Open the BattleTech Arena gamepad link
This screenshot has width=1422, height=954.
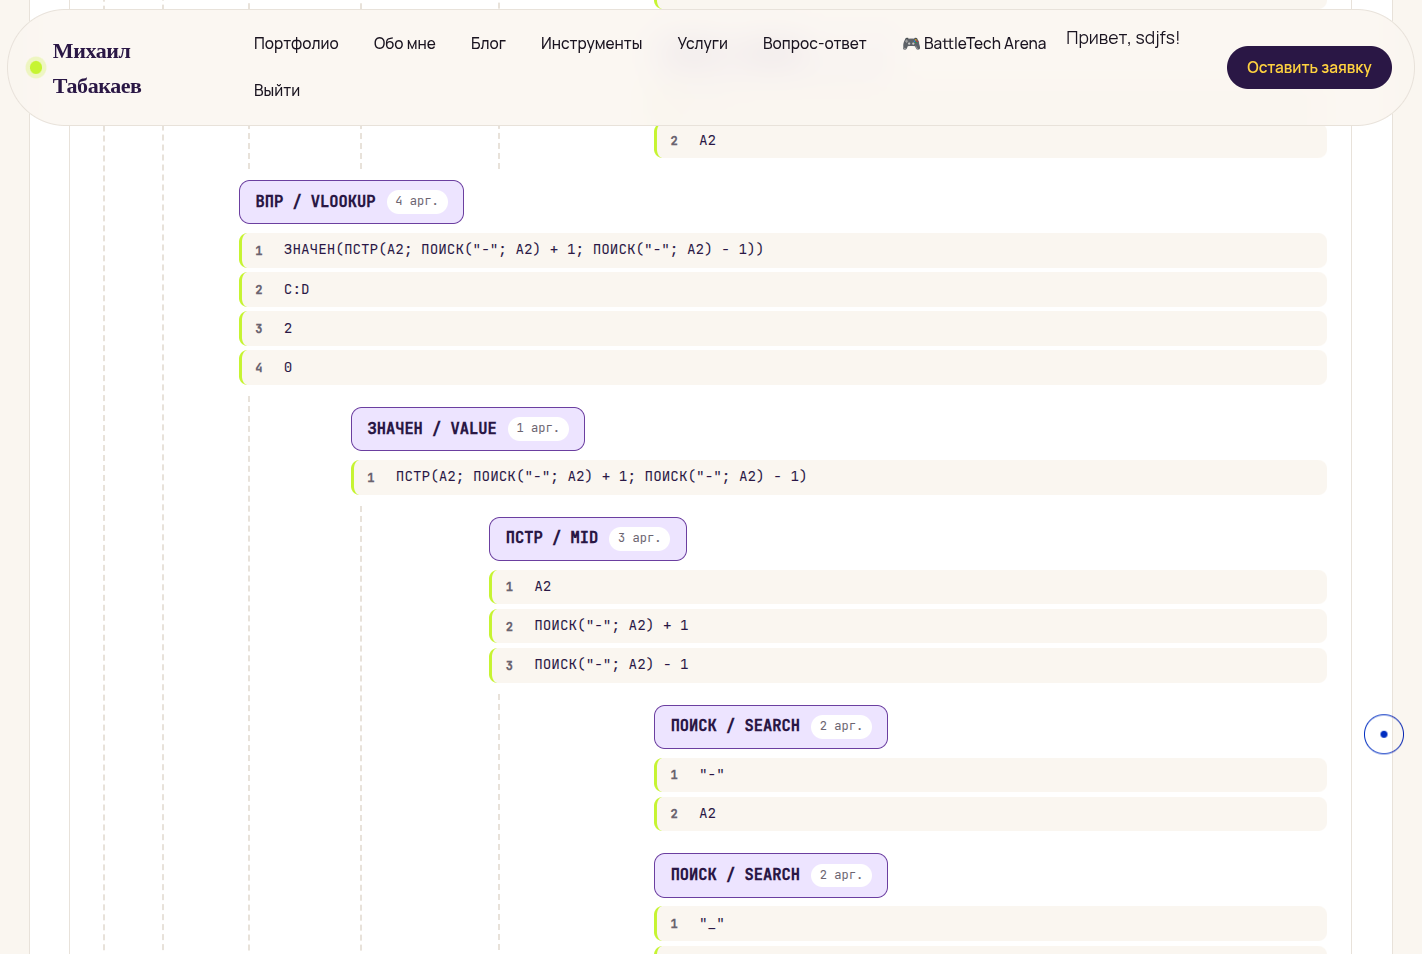tap(973, 44)
